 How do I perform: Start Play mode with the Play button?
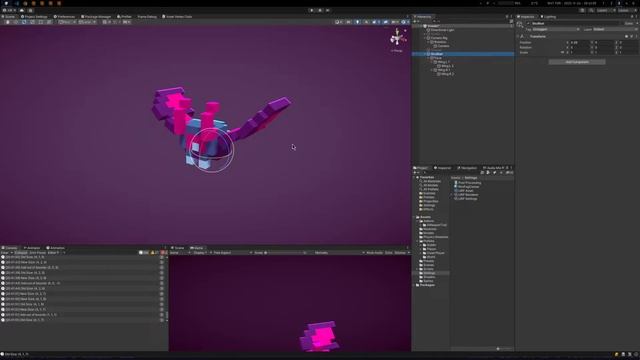[311, 10]
